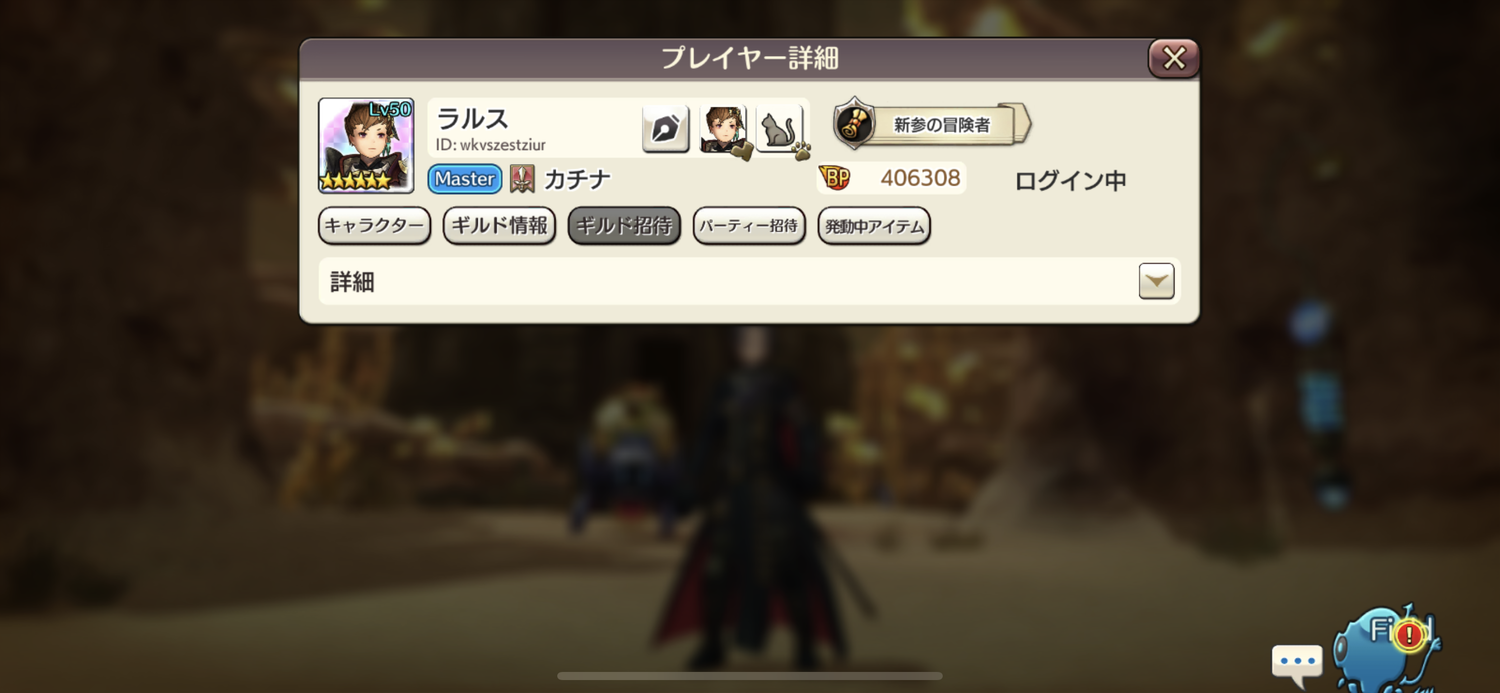1500x693 pixels.
Task: Click the blue Master rank badge
Action: pos(465,179)
